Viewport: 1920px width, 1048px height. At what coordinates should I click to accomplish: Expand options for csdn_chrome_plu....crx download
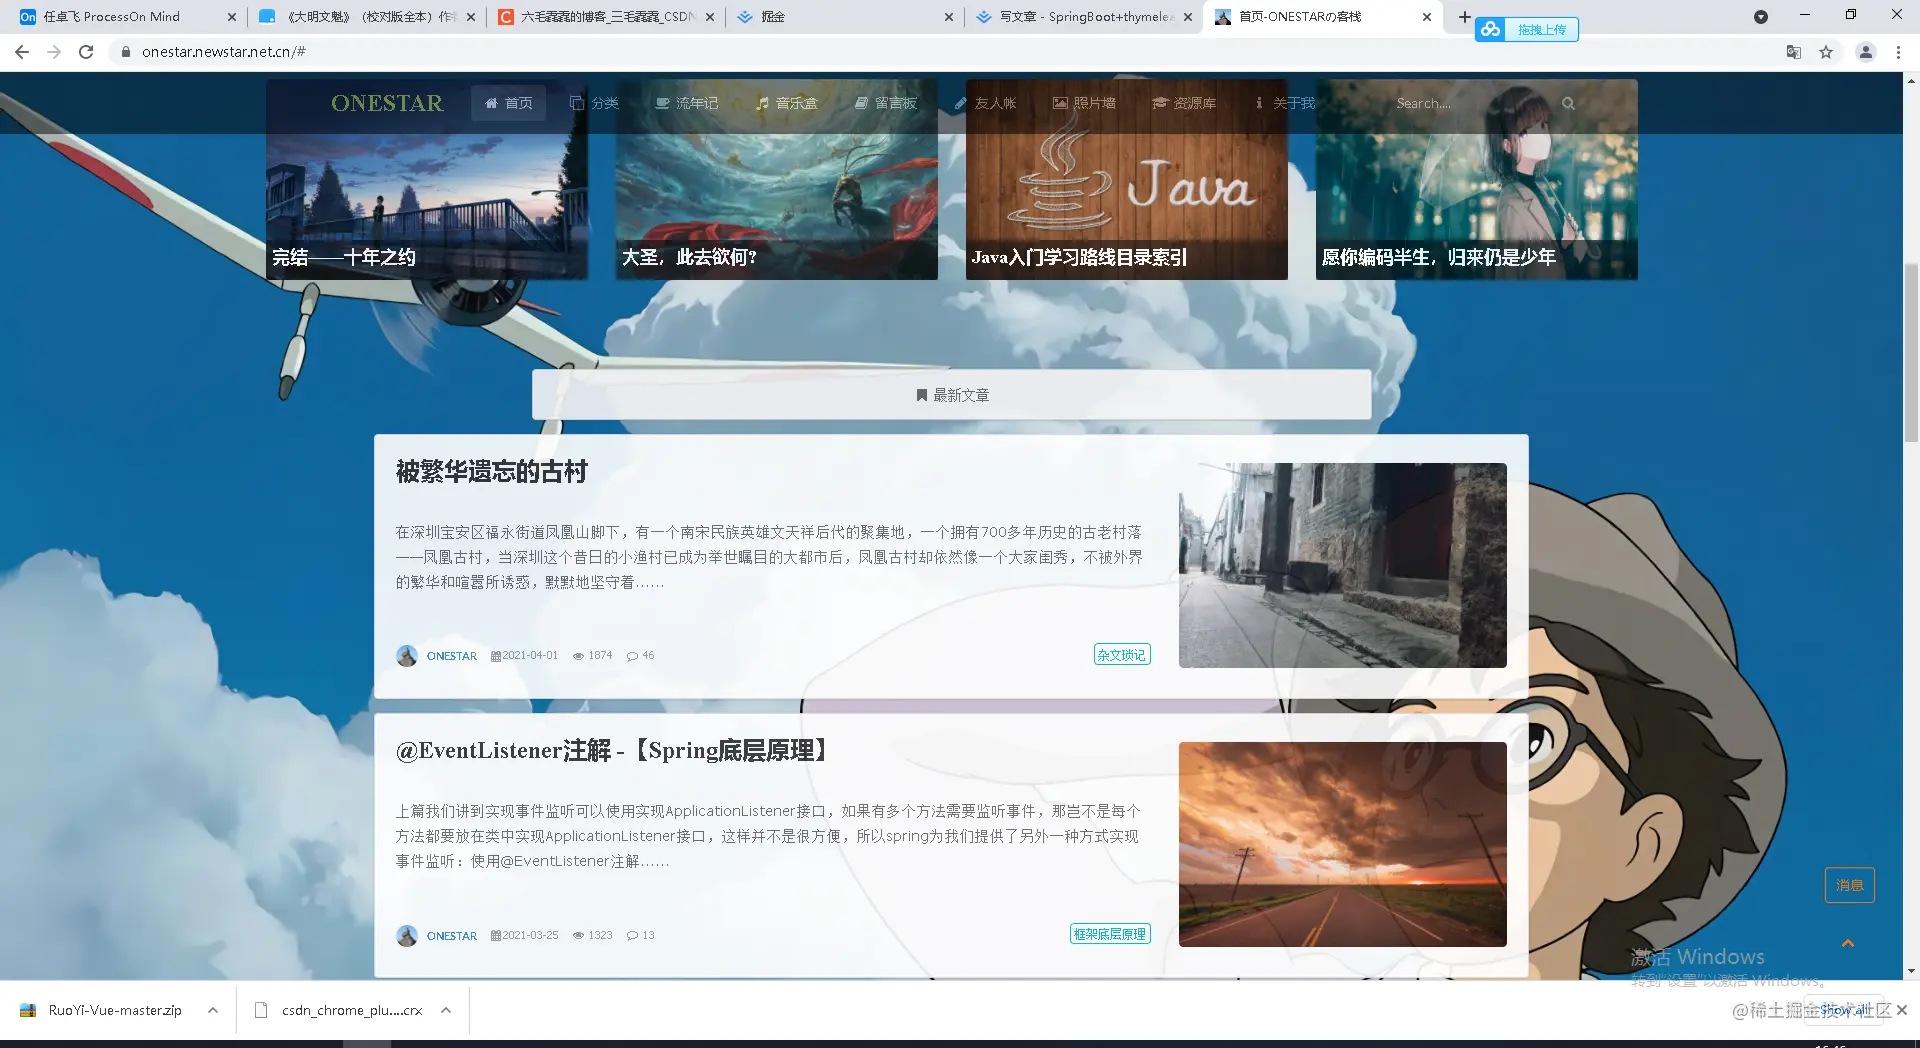446,1010
